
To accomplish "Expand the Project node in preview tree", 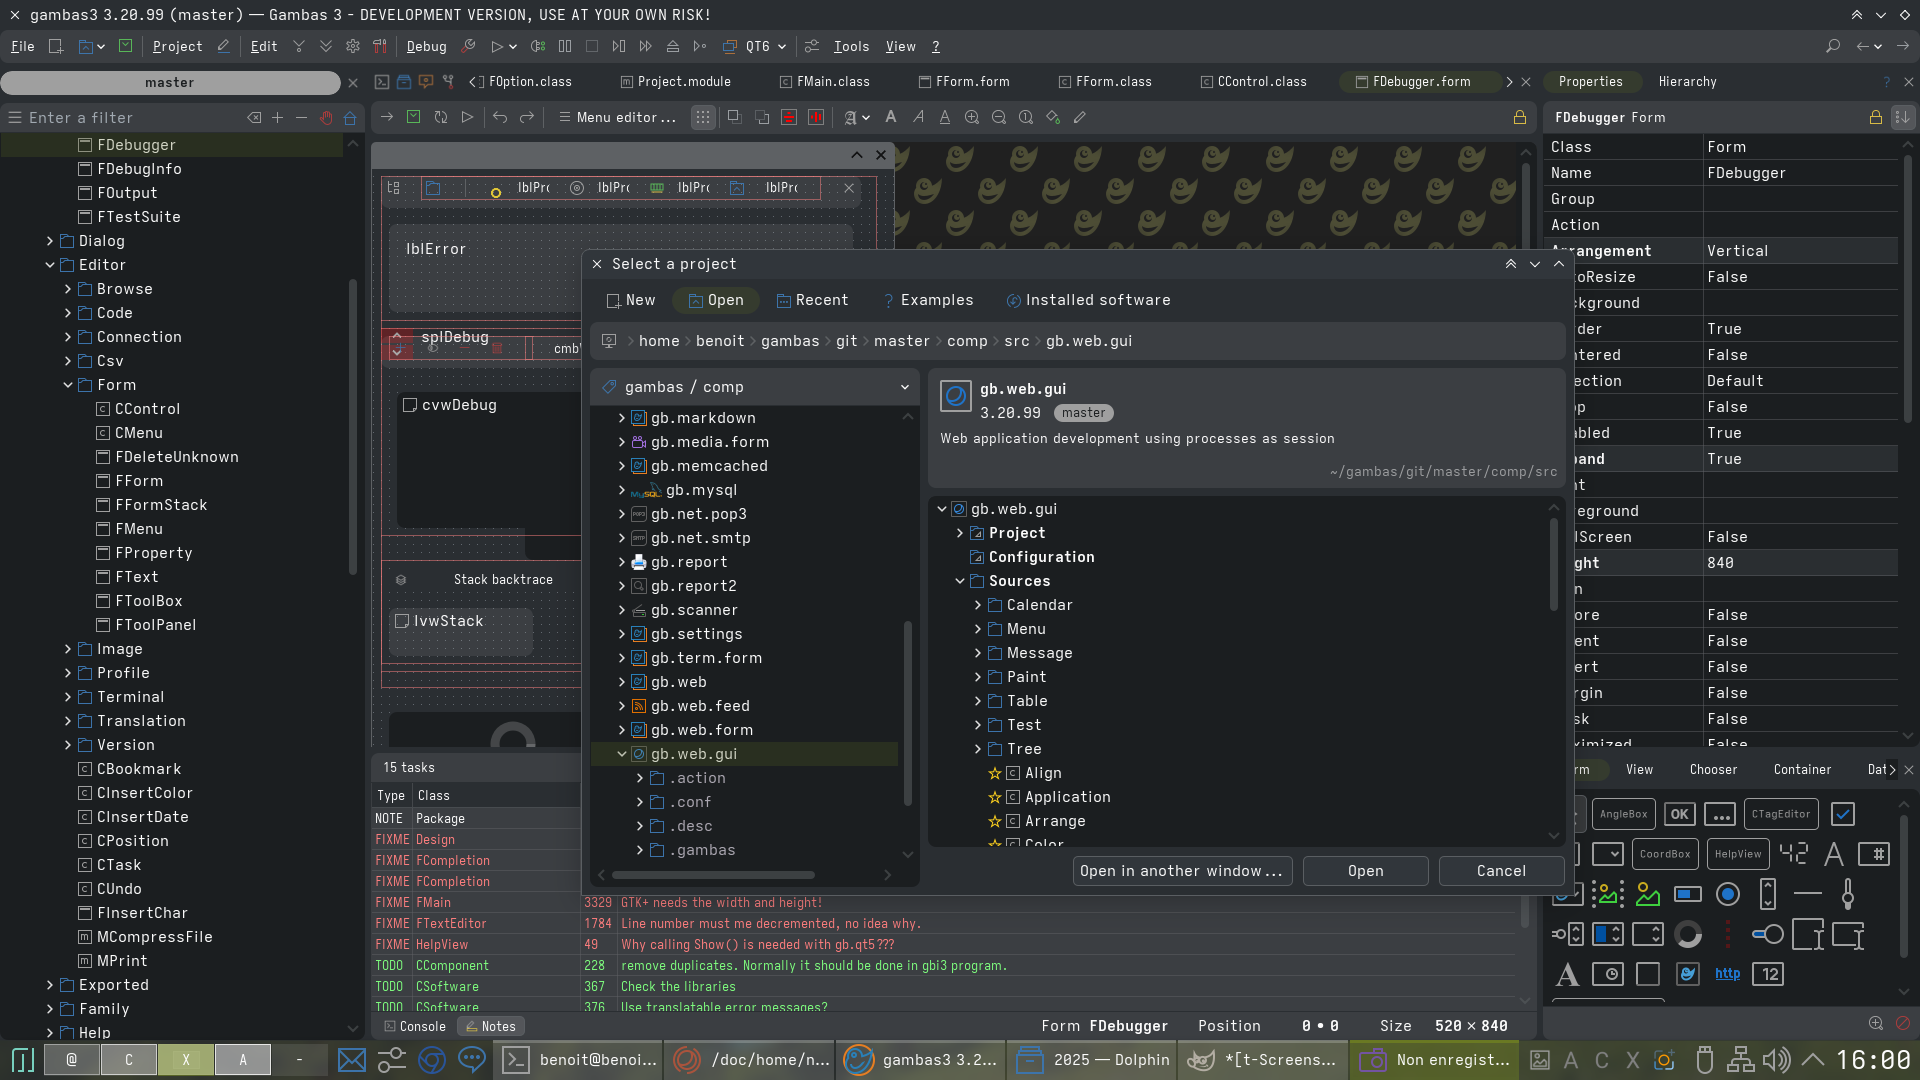I will [960, 533].
